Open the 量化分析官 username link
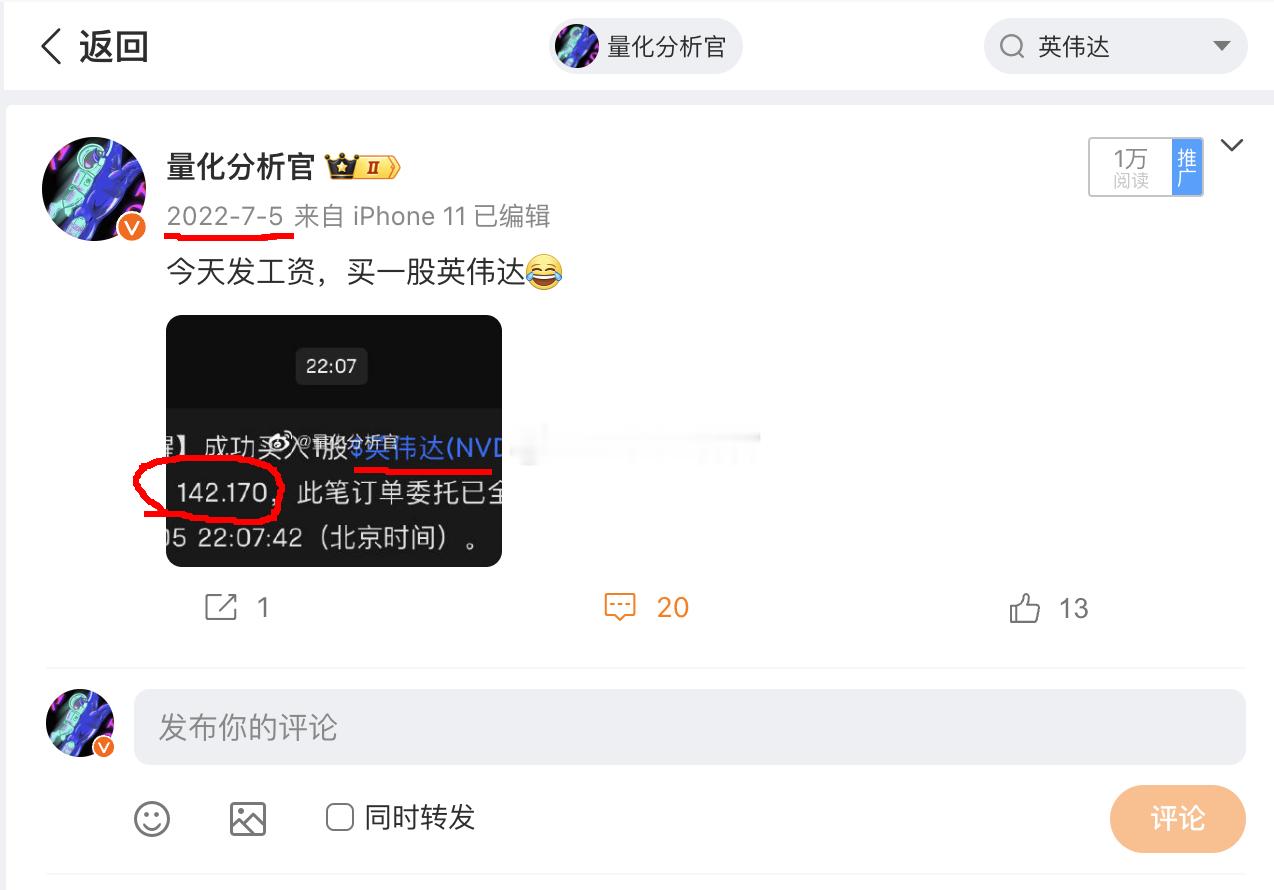 (x=241, y=167)
